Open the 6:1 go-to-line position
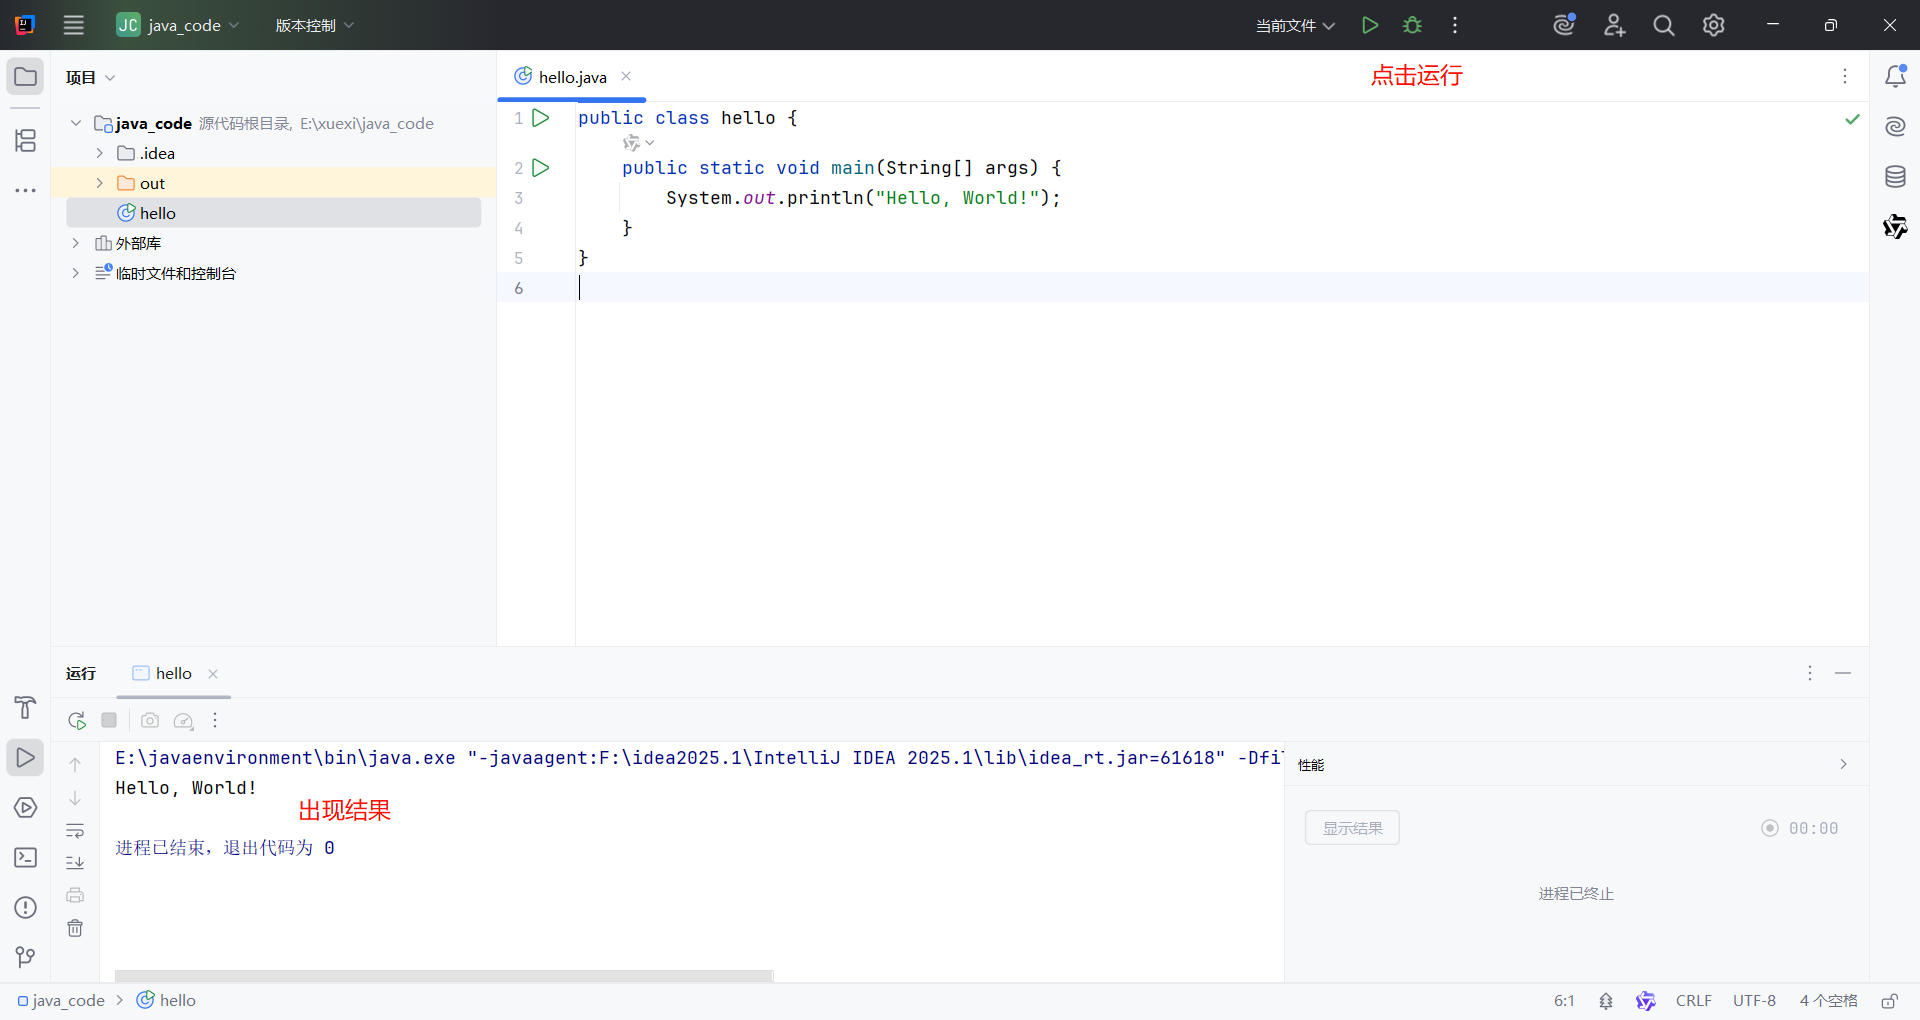Screen dimensions: 1920x1020 click(1564, 1001)
